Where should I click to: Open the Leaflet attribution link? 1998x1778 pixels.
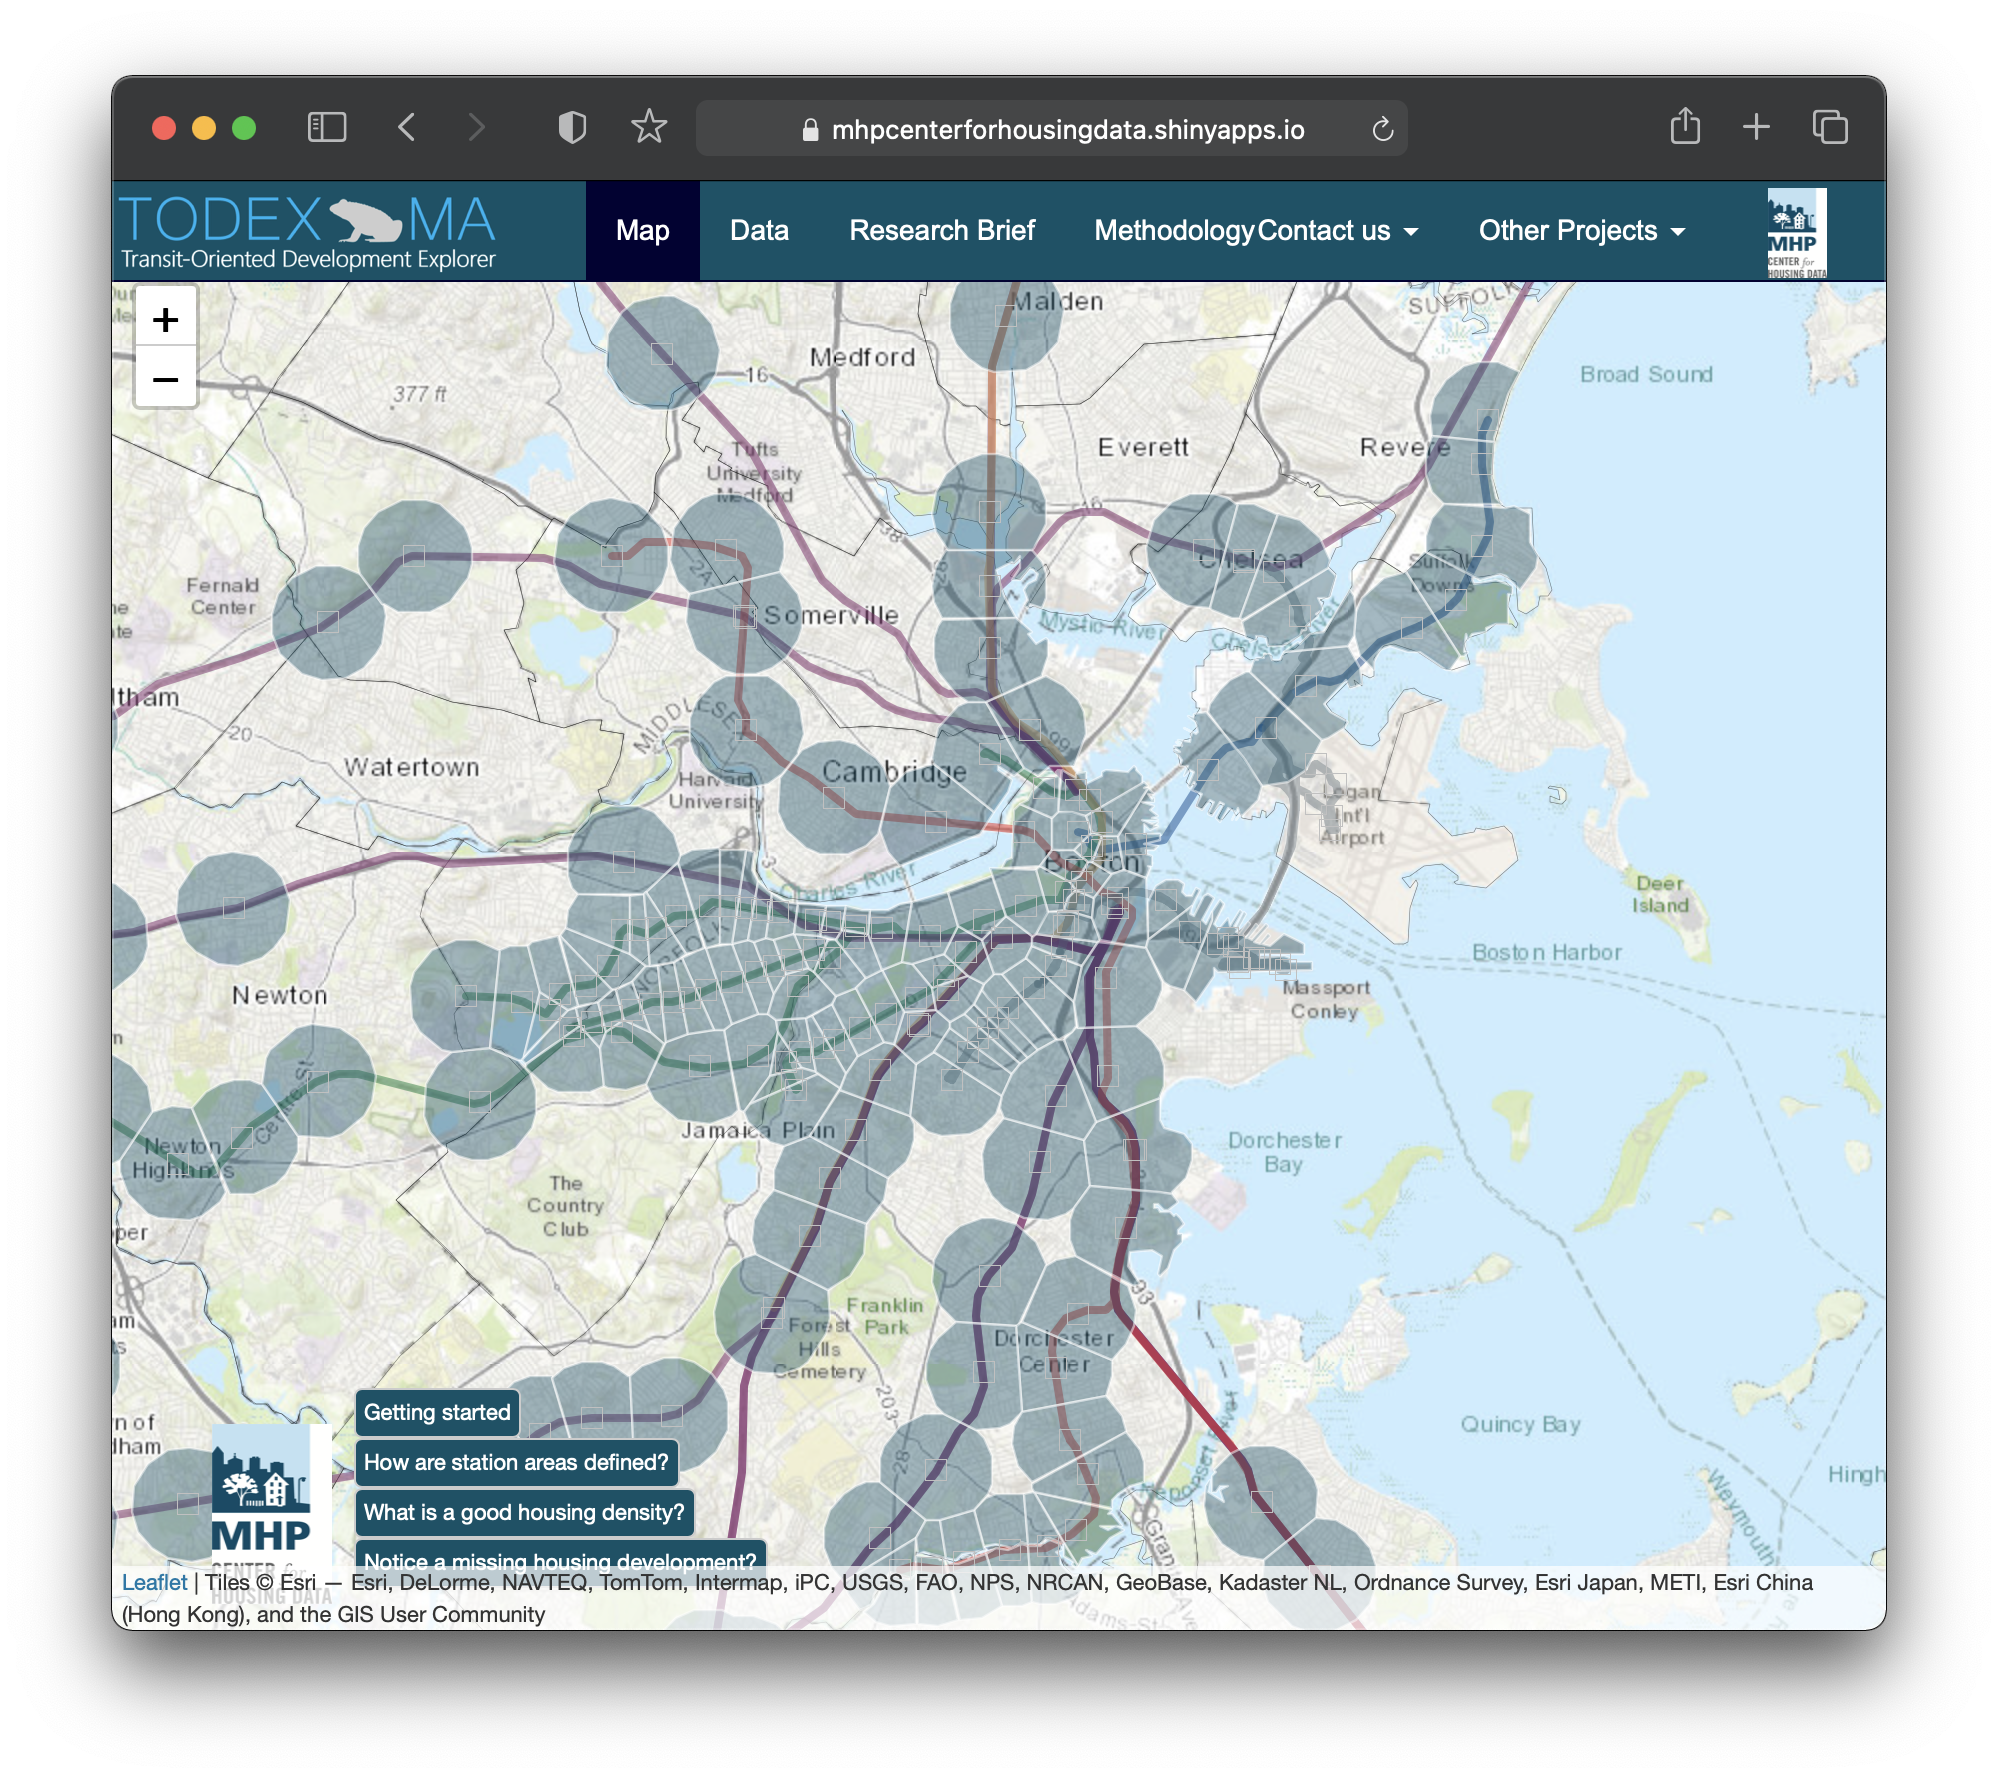154,1582
